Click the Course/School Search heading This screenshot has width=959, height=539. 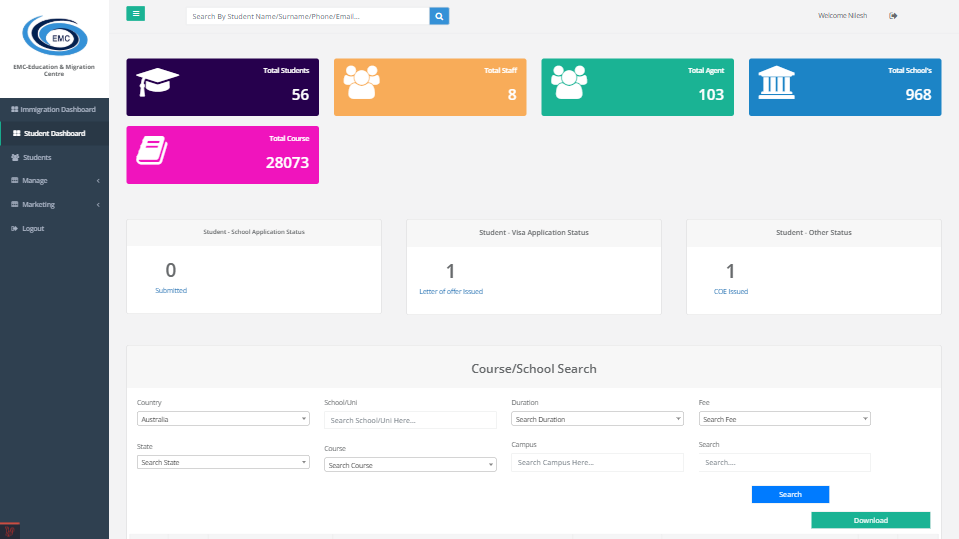point(534,369)
